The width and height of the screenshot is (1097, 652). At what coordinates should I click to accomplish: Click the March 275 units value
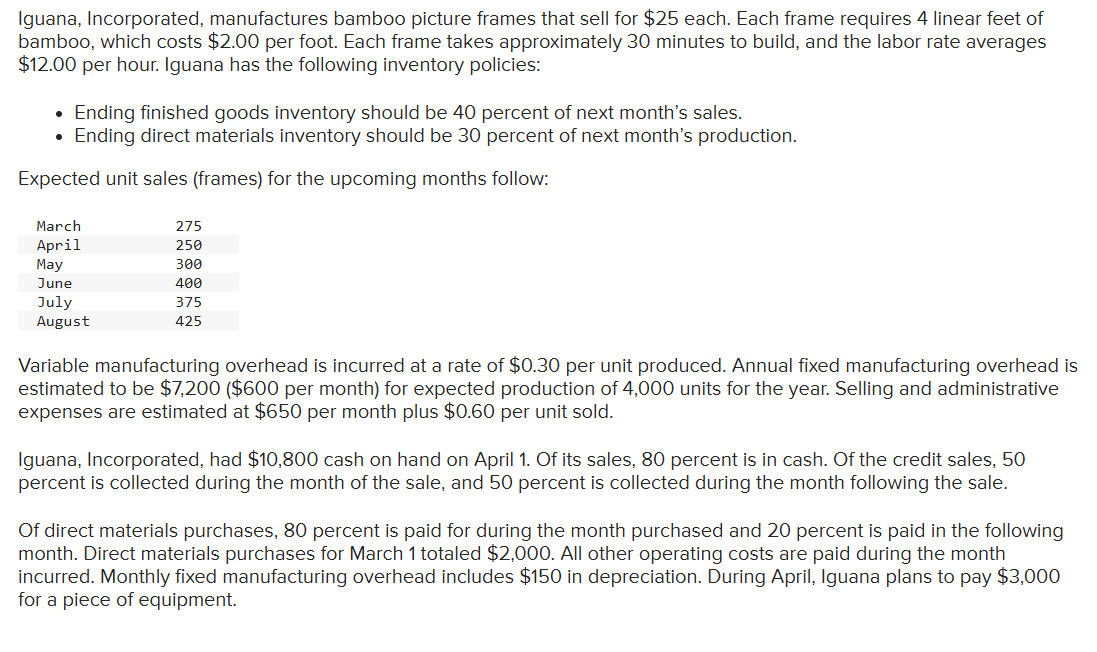(x=188, y=226)
